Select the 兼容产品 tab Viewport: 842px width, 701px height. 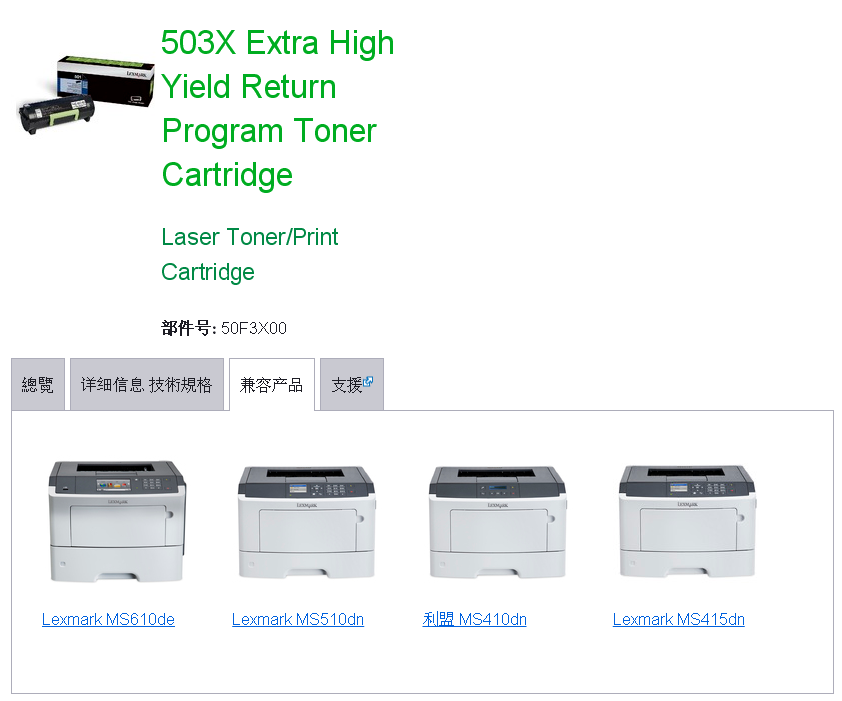click(x=272, y=385)
